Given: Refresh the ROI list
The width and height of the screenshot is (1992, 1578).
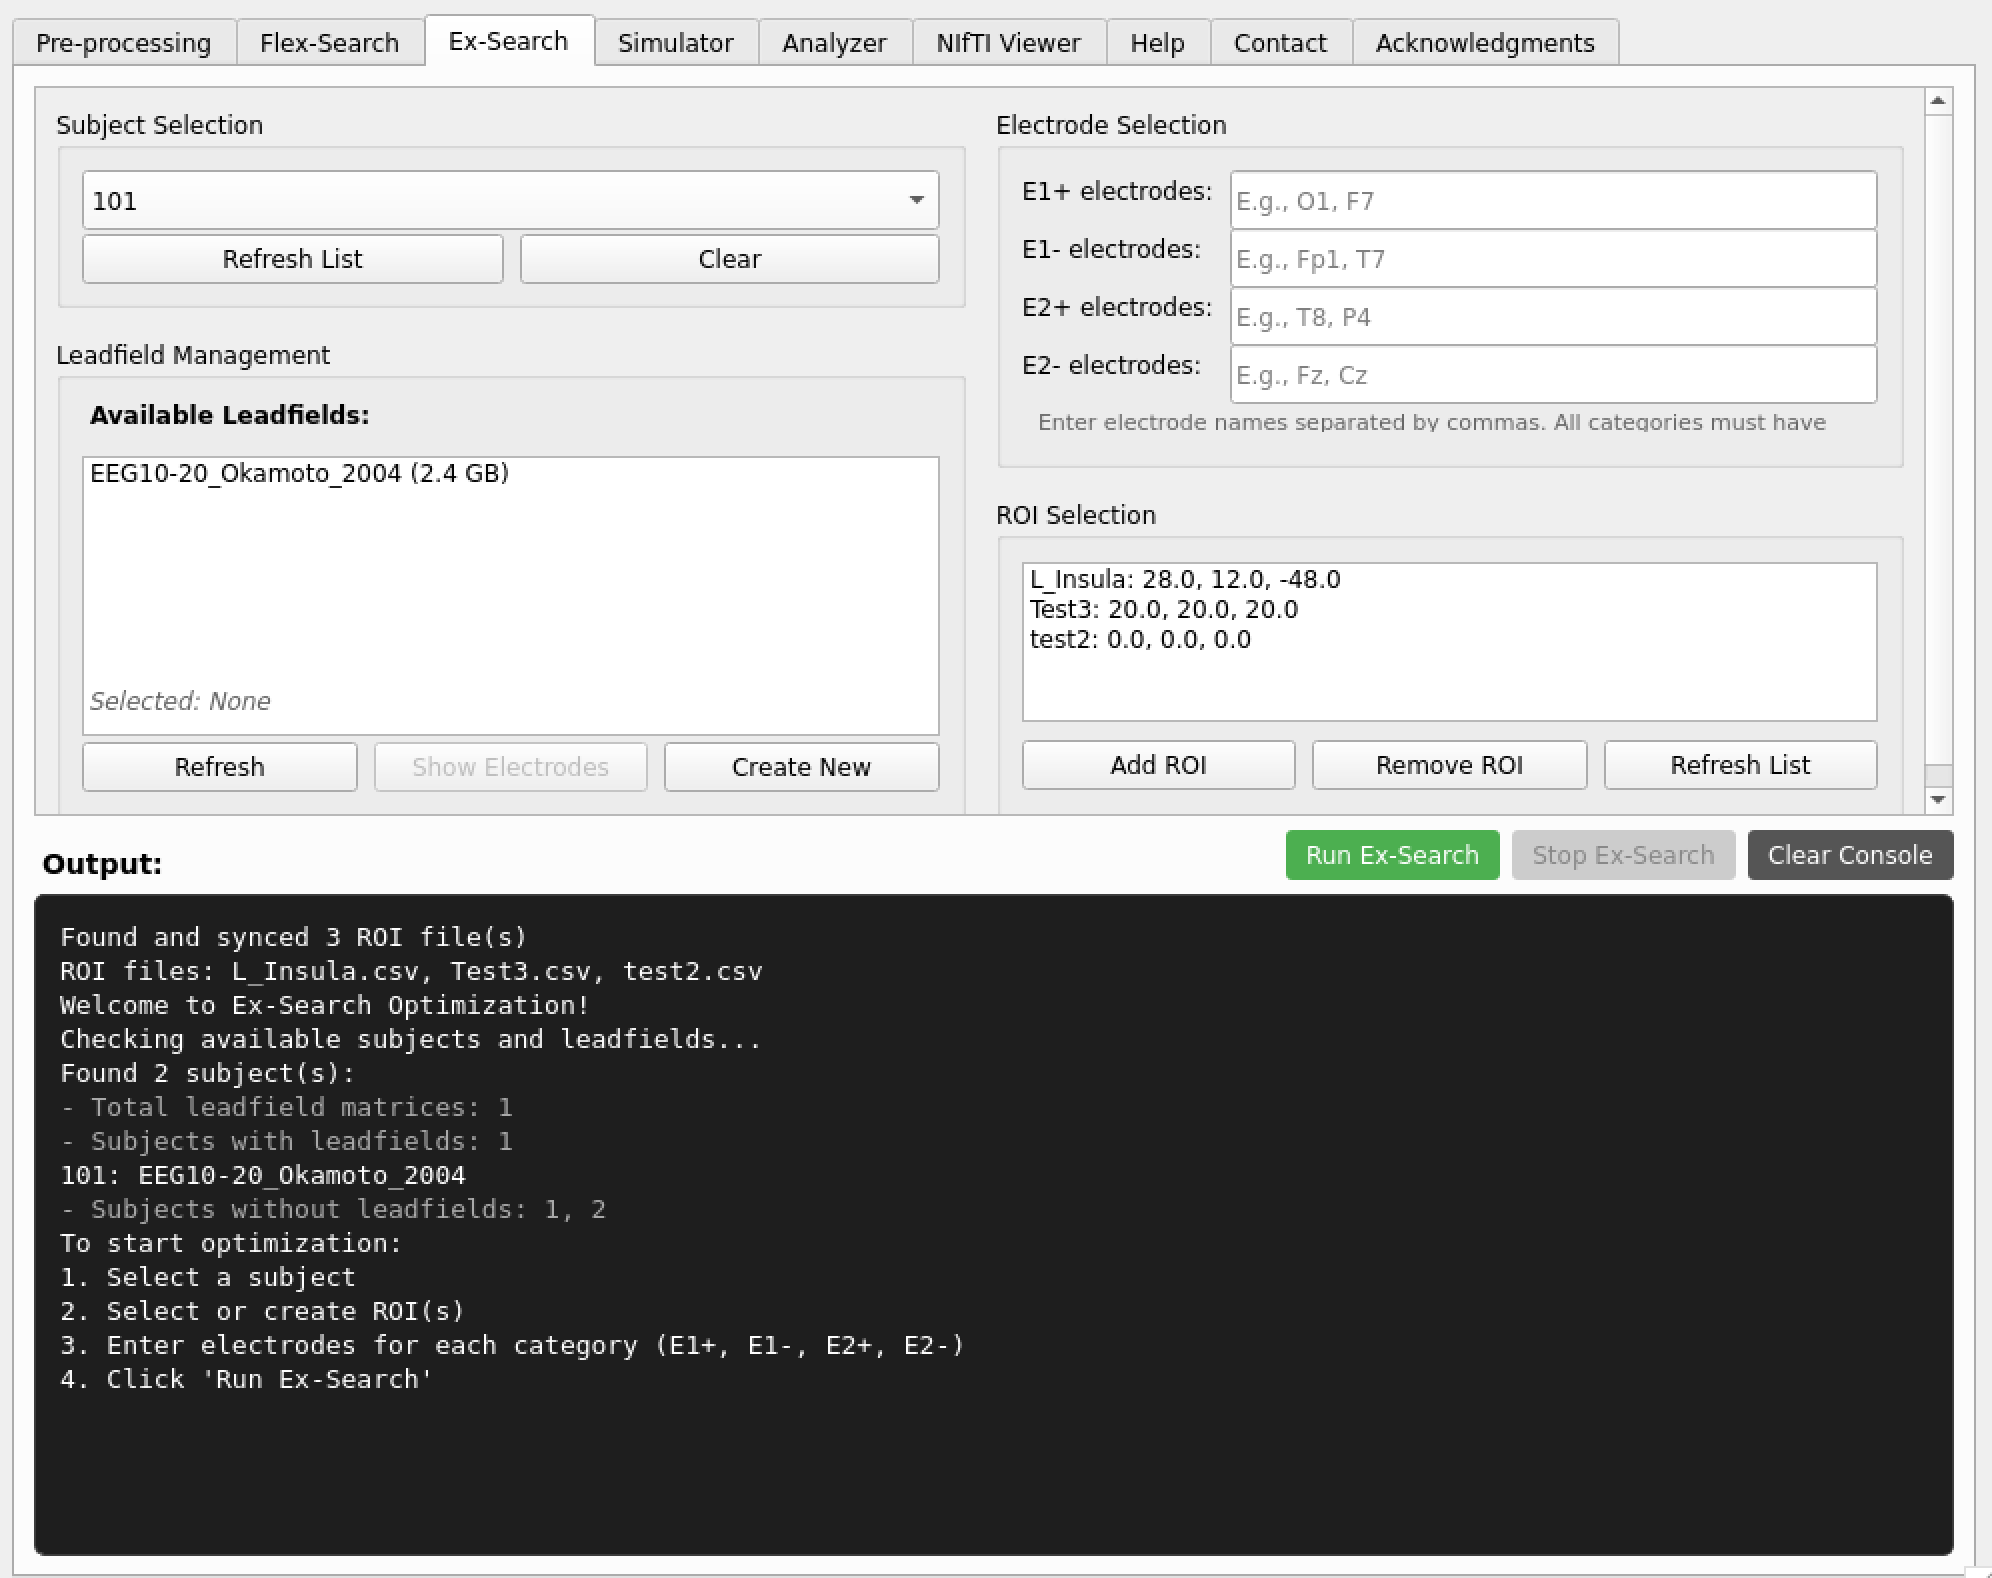Looking at the screenshot, I should click(x=1741, y=765).
